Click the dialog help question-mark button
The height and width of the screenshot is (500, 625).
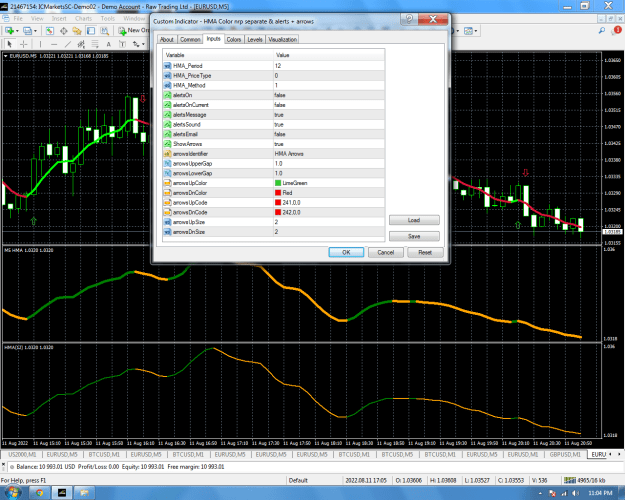pyautogui.click(x=409, y=19)
